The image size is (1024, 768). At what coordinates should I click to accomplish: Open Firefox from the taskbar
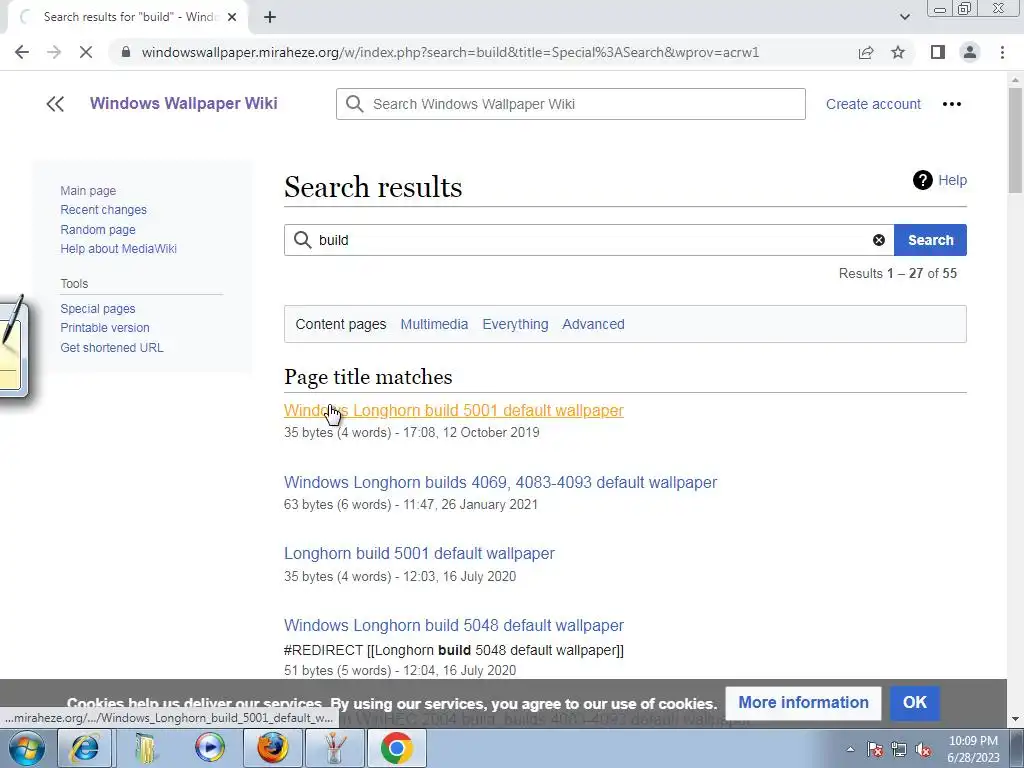[272, 748]
